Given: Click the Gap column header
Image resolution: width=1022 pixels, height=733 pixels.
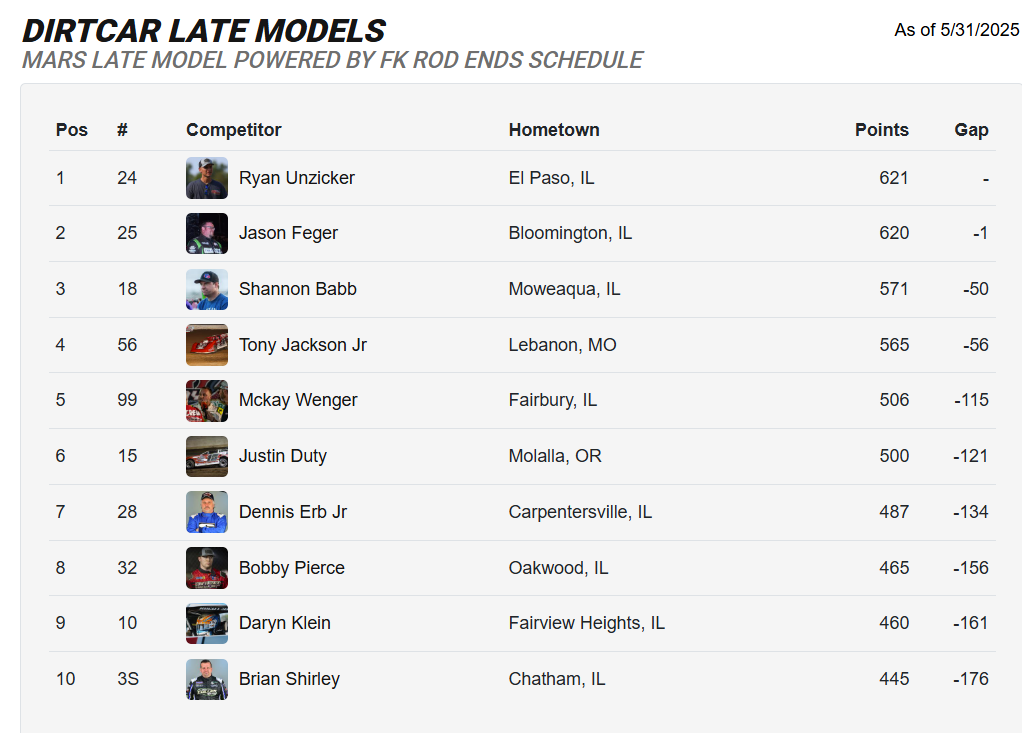Looking at the screenshot, I should click(x=971, y=130).
